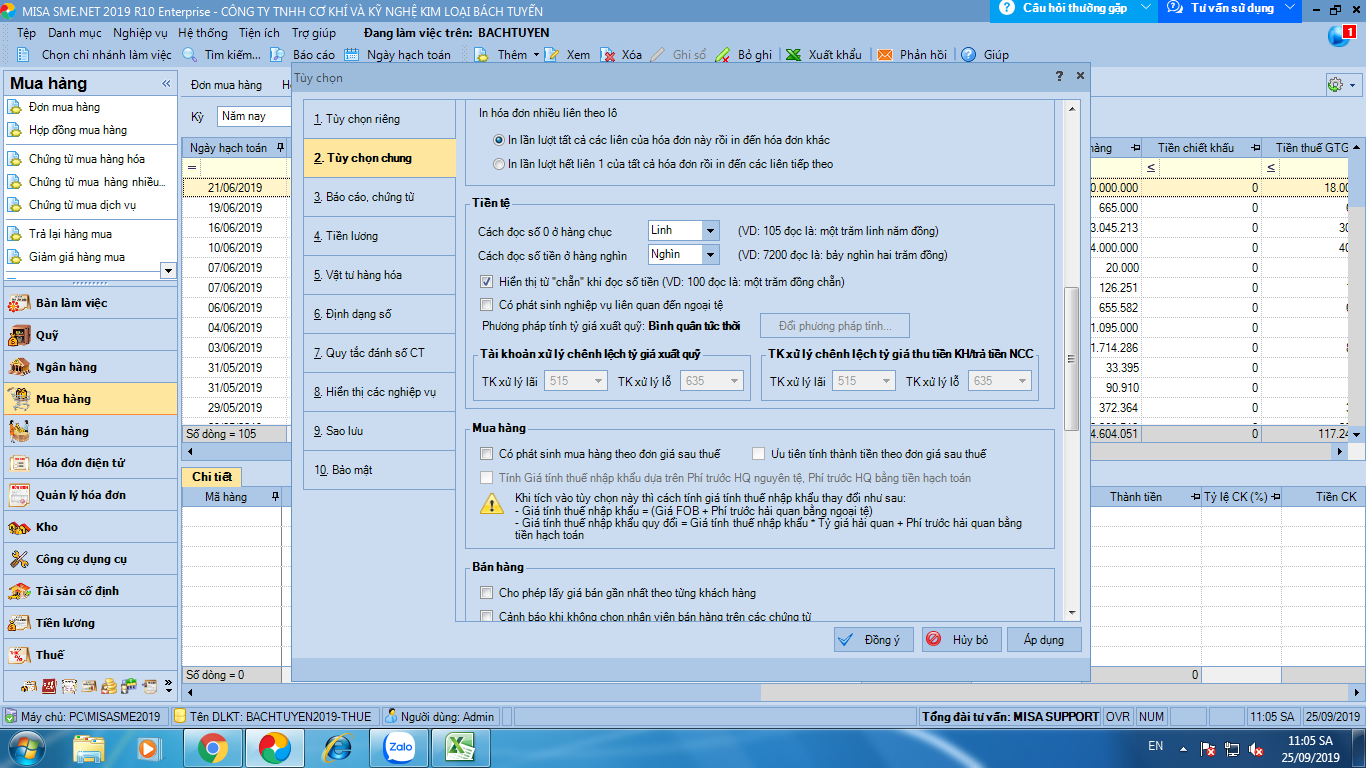Click the Xóa delete toolbar icon

coord(608,55)
